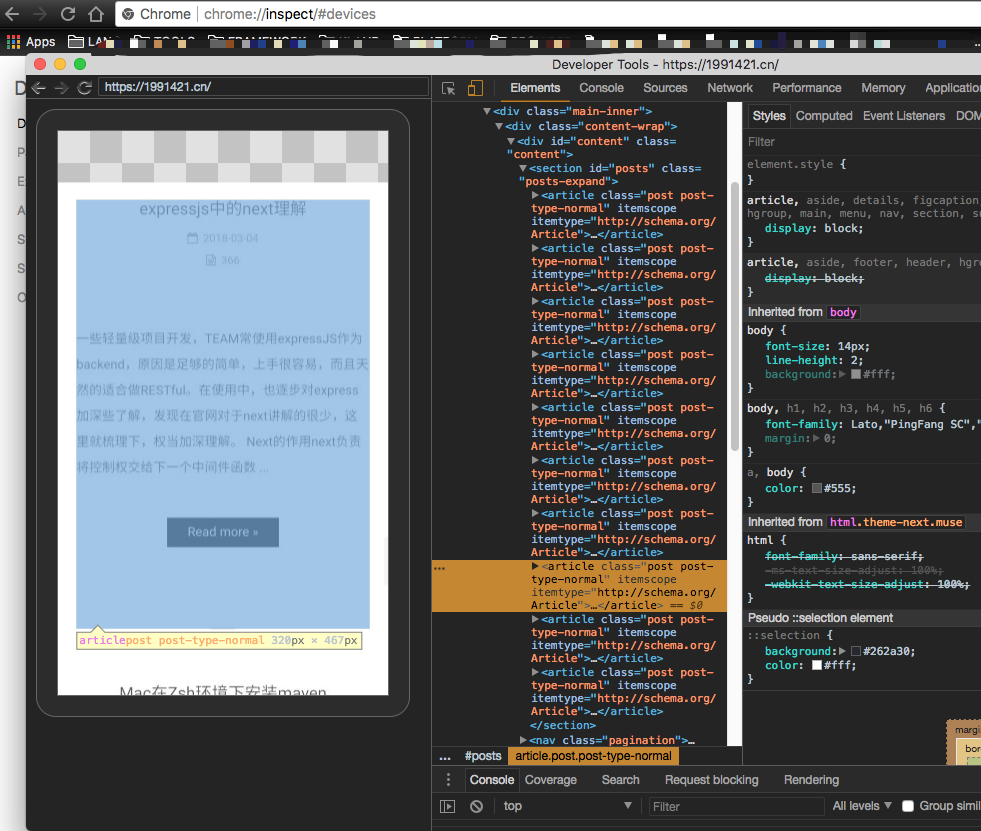
Task: Open the All levels log dropdown
Action: [x=862, y=806]
